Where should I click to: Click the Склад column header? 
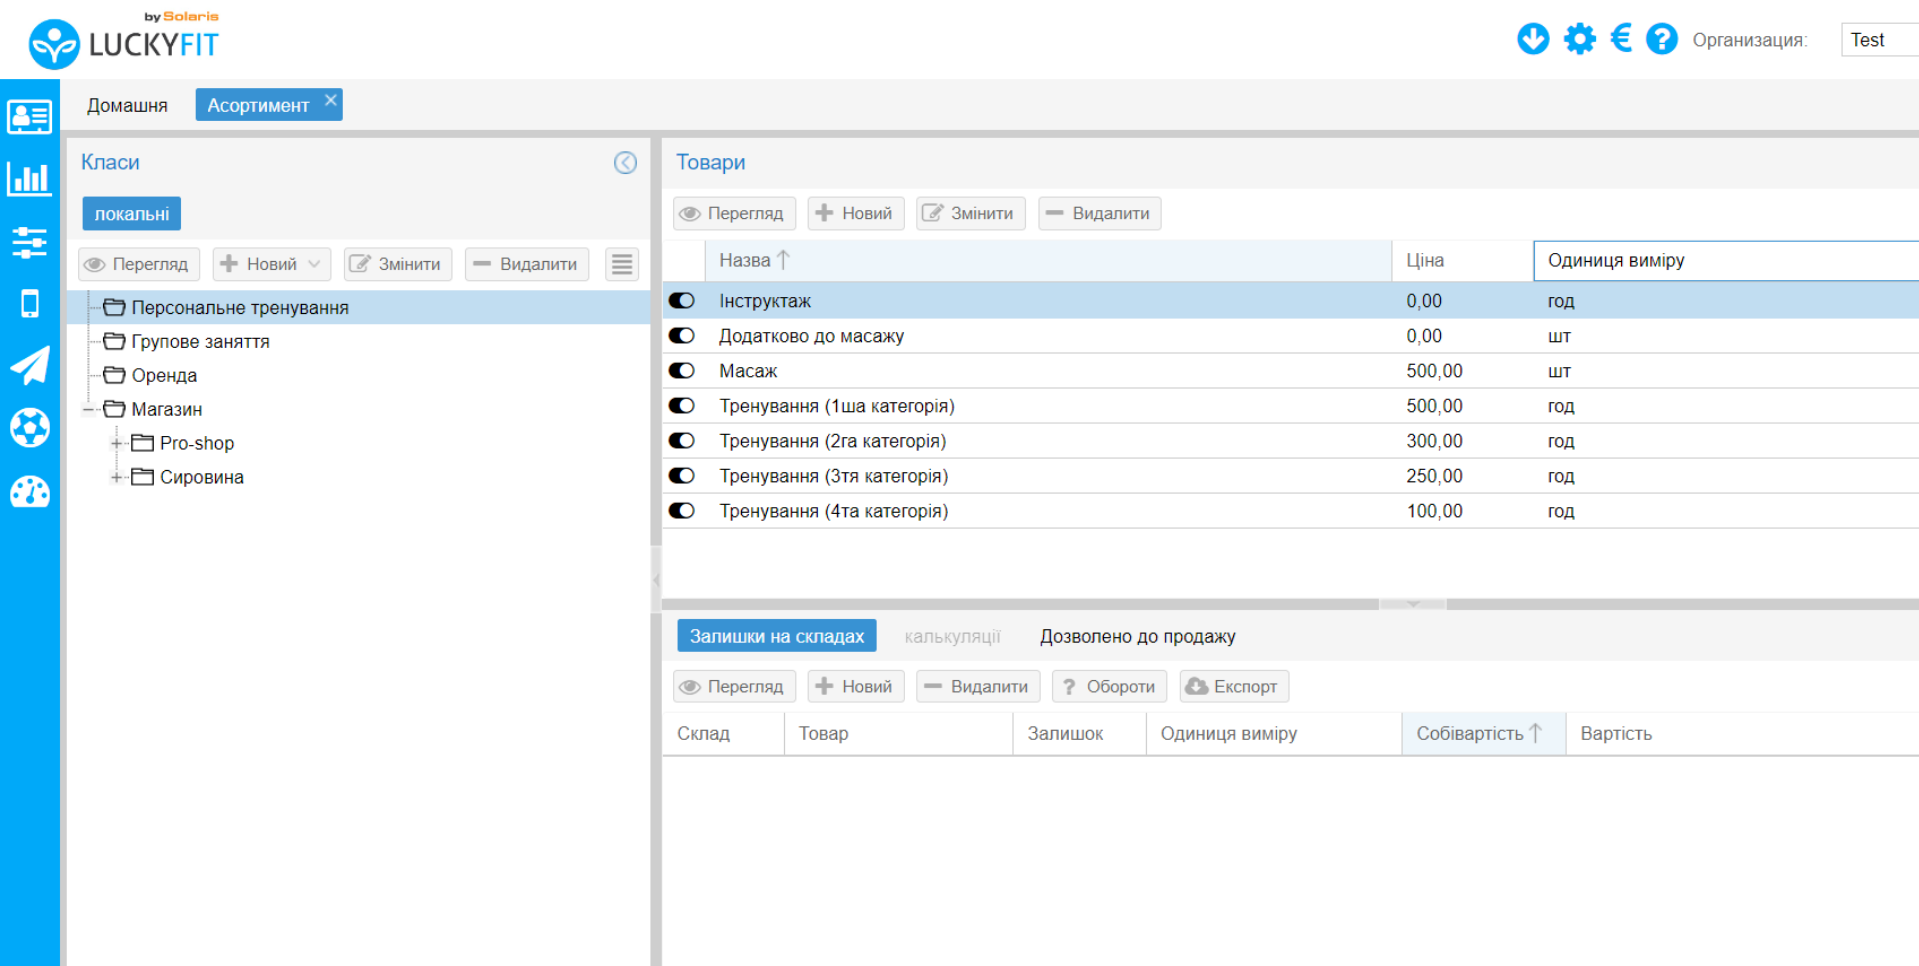point(723,733)
